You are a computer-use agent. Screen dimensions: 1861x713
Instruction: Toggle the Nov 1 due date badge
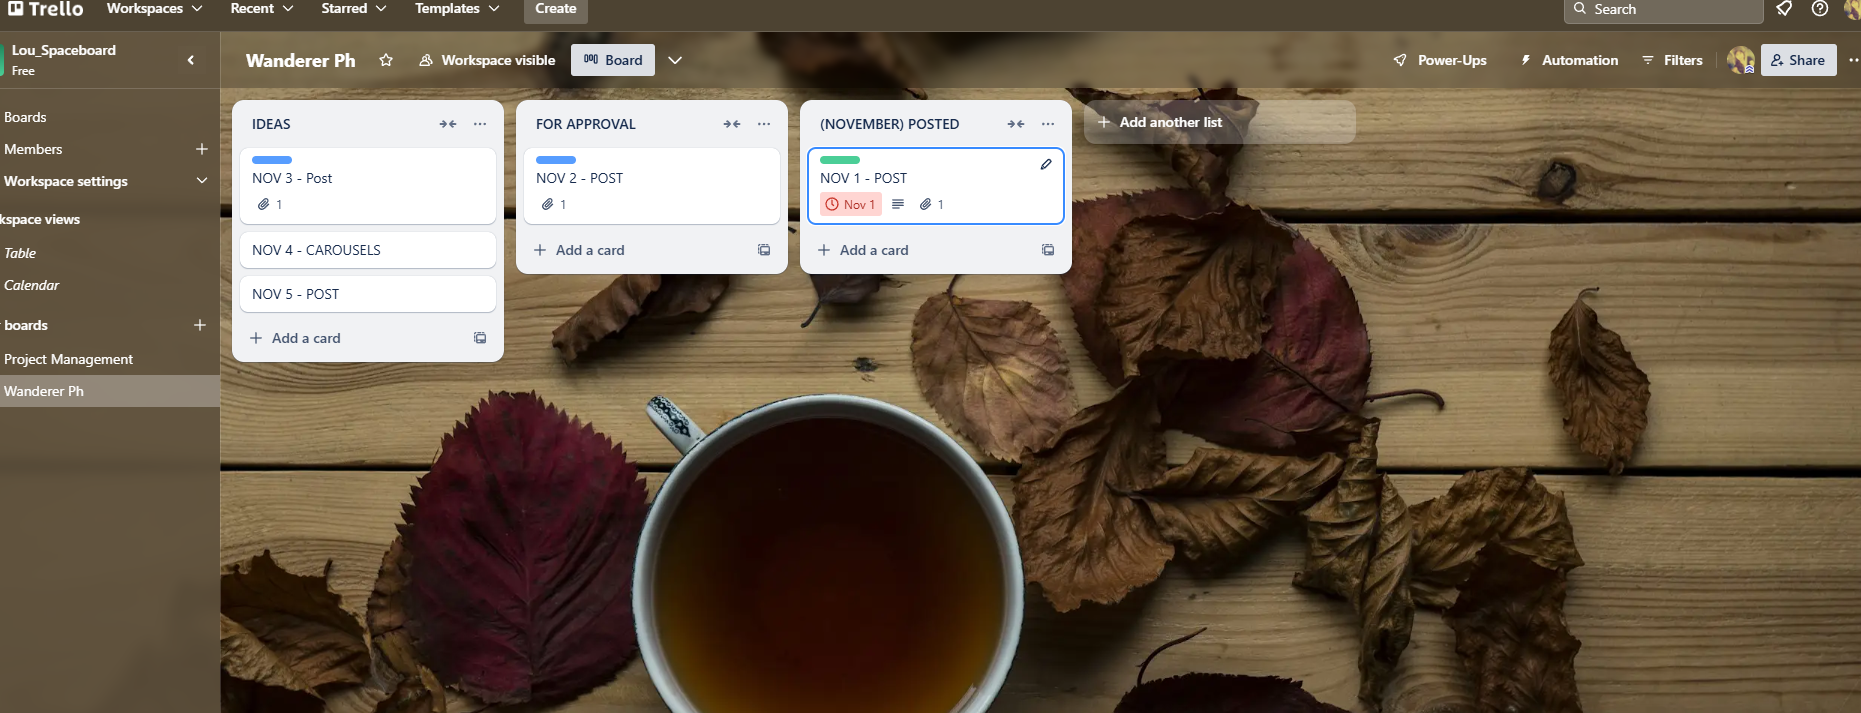(850, 204)
